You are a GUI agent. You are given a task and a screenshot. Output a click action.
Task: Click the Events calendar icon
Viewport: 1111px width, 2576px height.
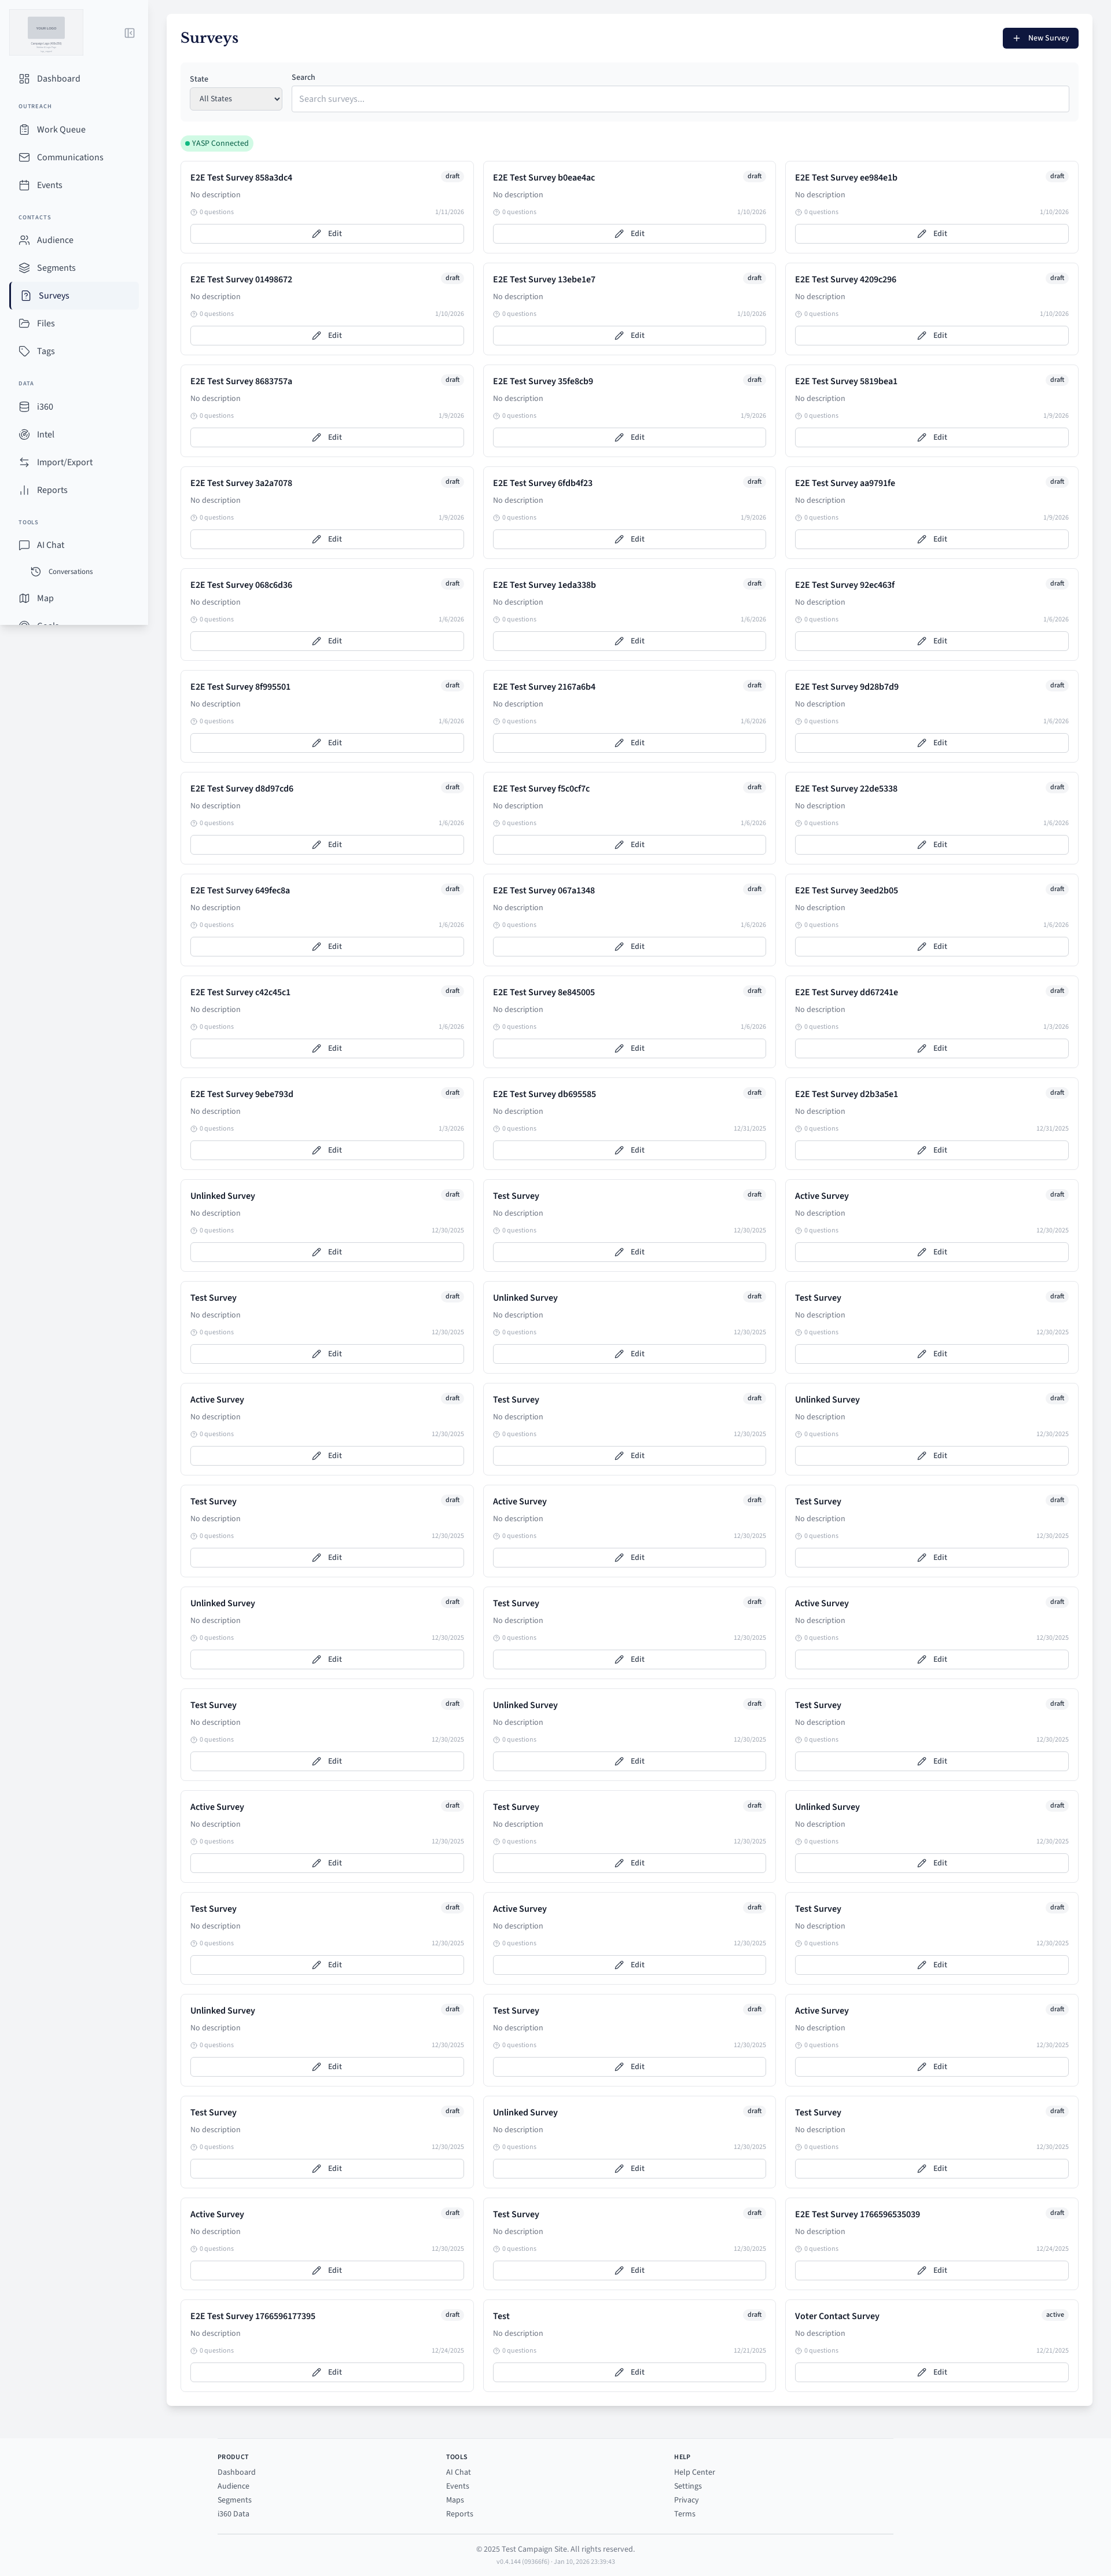pyautogui.click(x=24, y=185)
